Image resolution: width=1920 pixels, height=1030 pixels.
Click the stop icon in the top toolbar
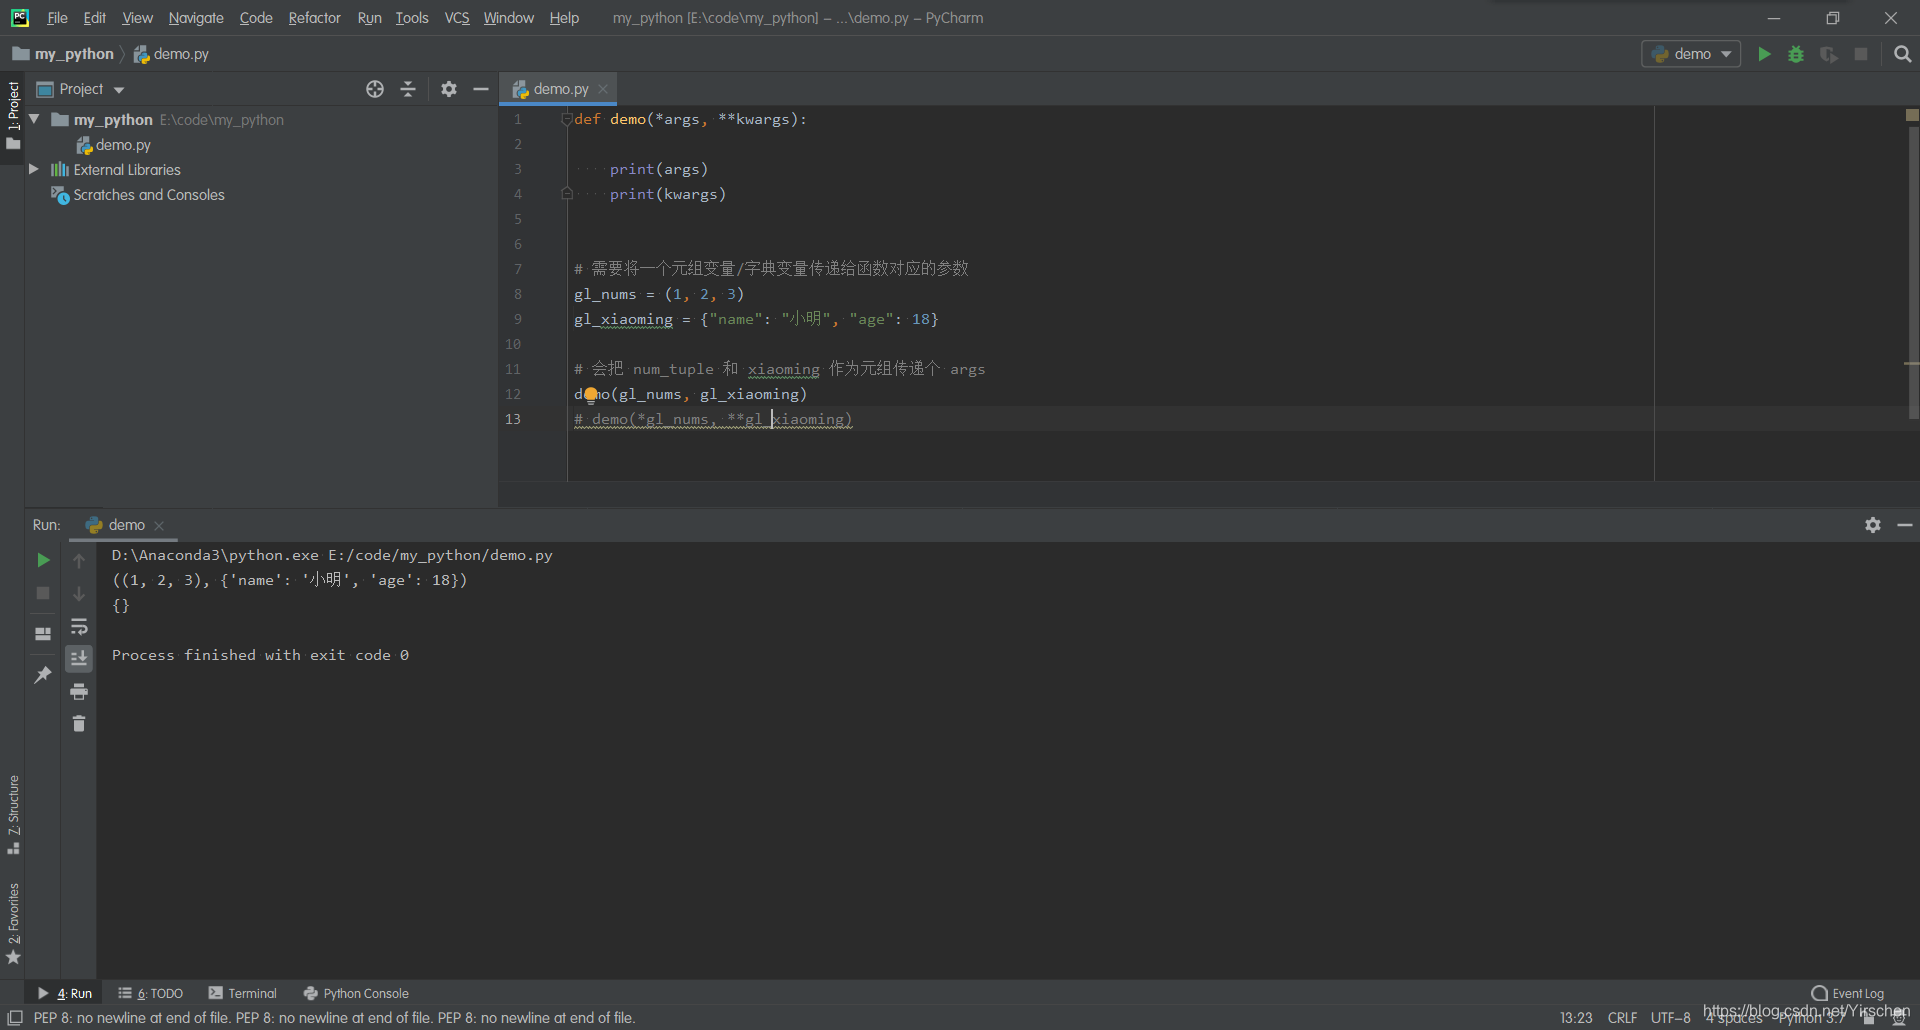click(1861, 54)
